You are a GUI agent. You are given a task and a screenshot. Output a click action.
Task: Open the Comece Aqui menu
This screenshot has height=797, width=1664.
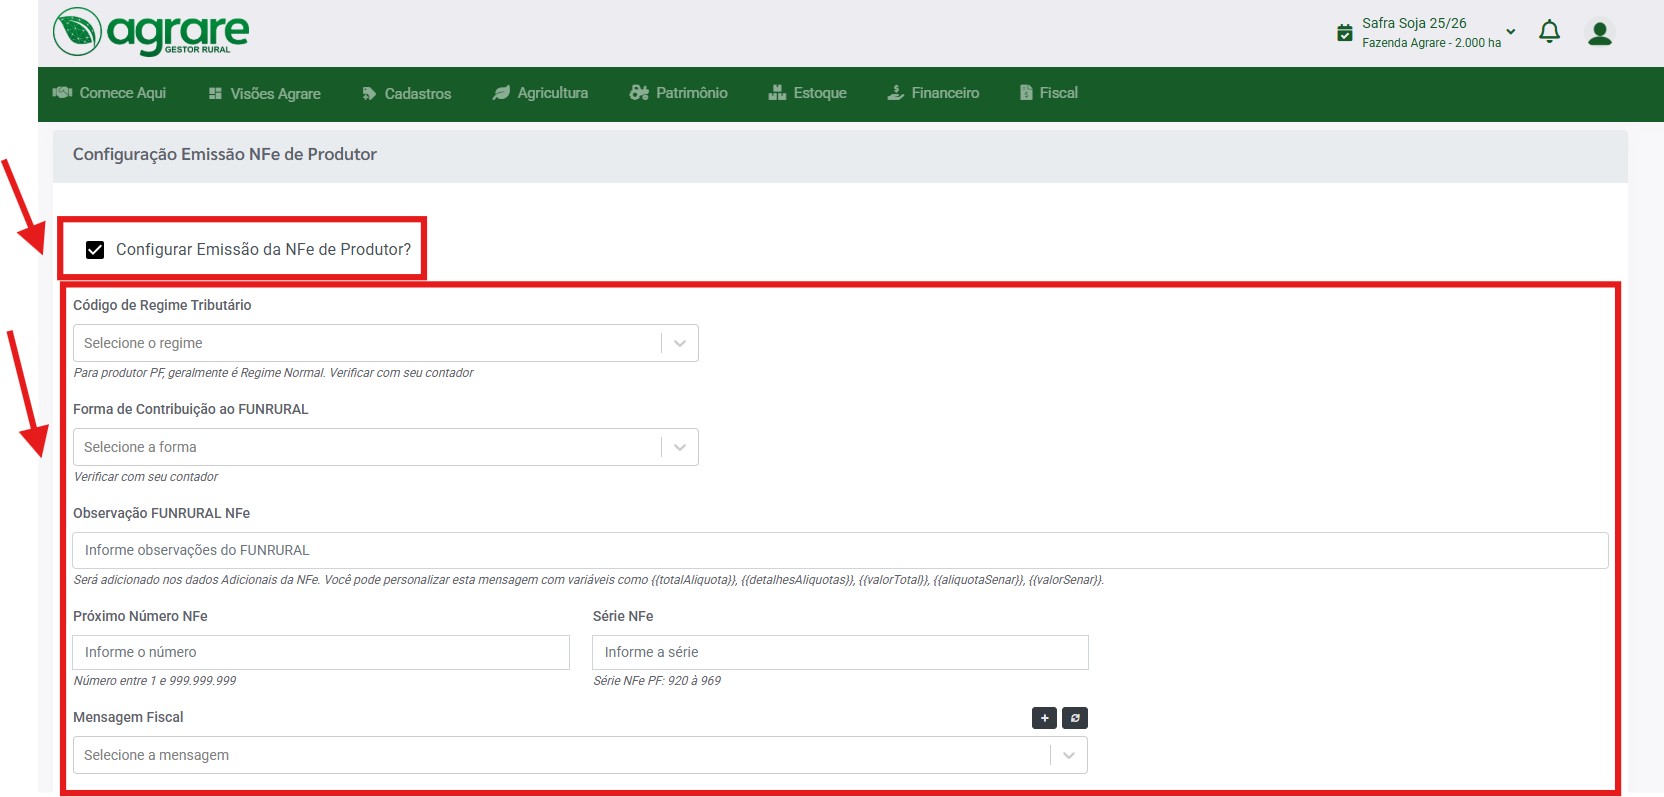(x=109, y=93)
